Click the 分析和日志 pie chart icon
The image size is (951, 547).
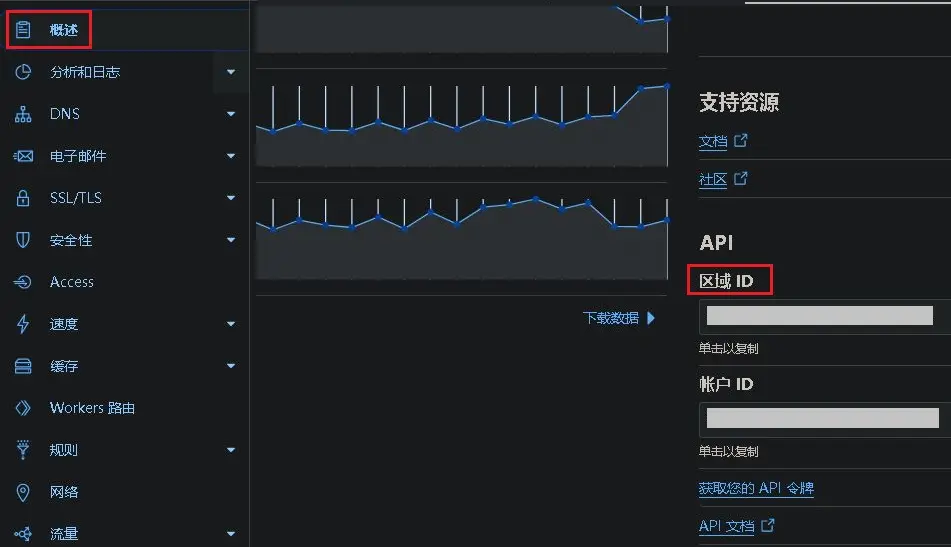(x=23, y=72)
